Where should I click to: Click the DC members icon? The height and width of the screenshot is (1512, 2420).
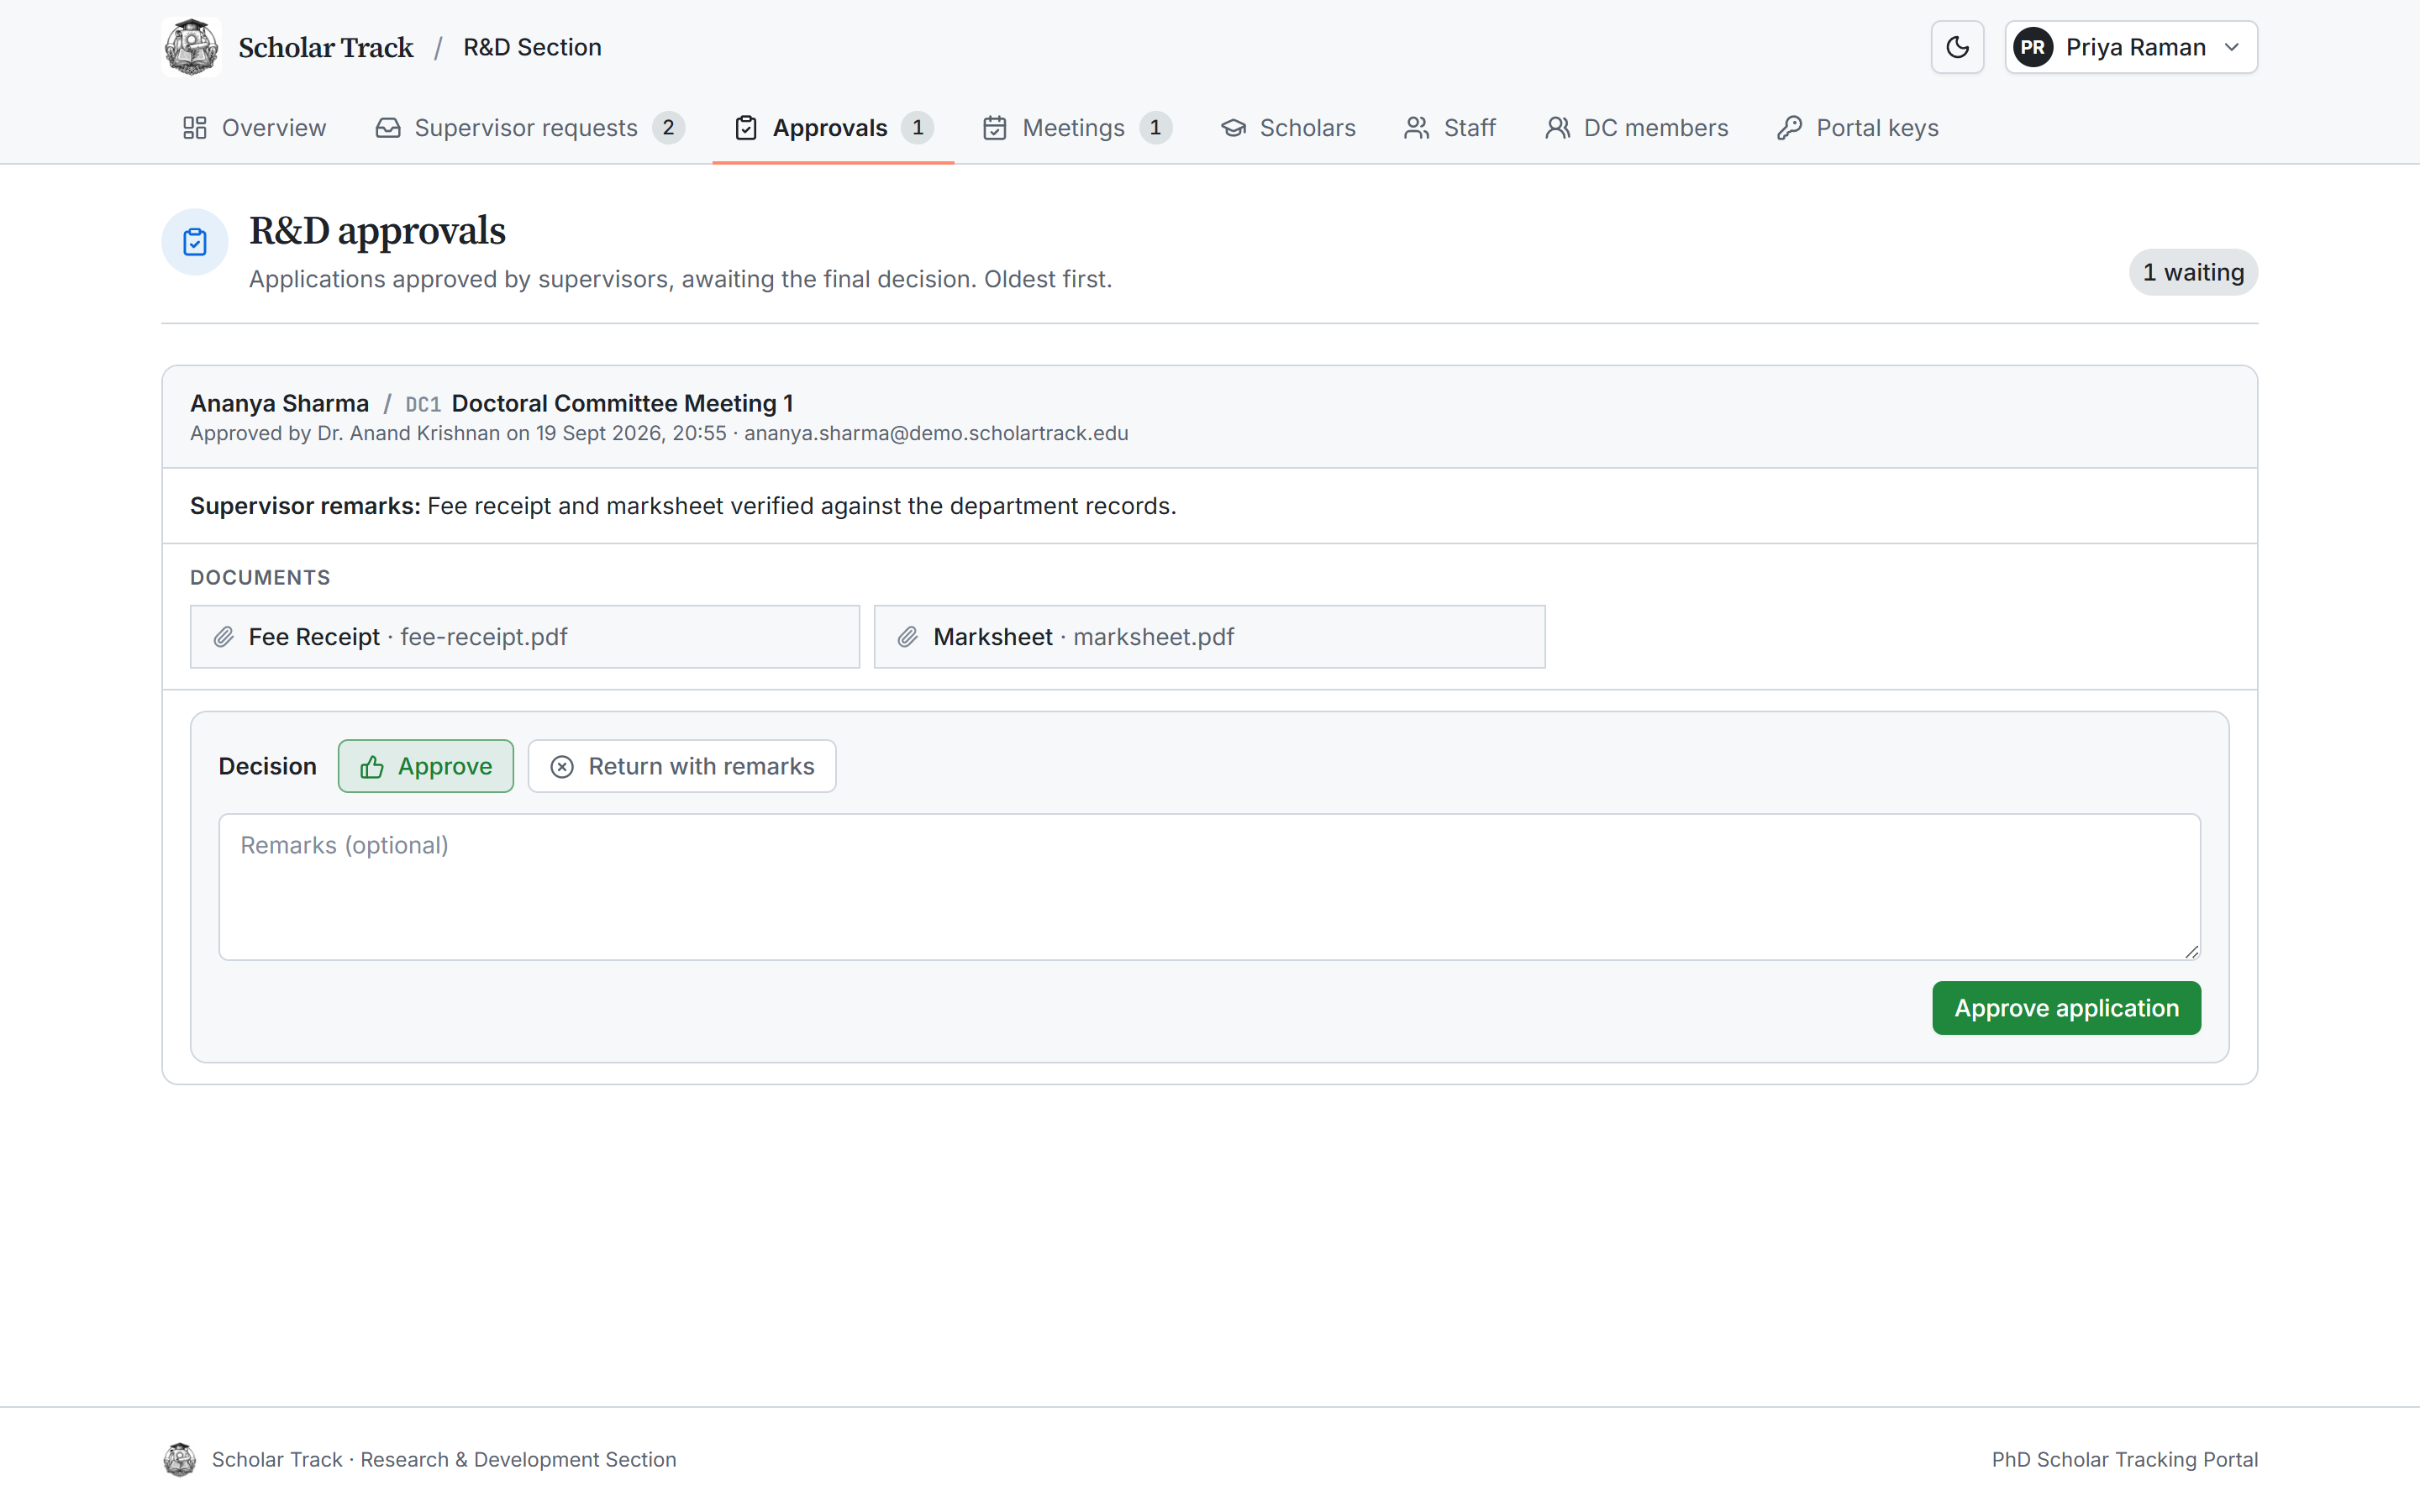point(1557,128)
